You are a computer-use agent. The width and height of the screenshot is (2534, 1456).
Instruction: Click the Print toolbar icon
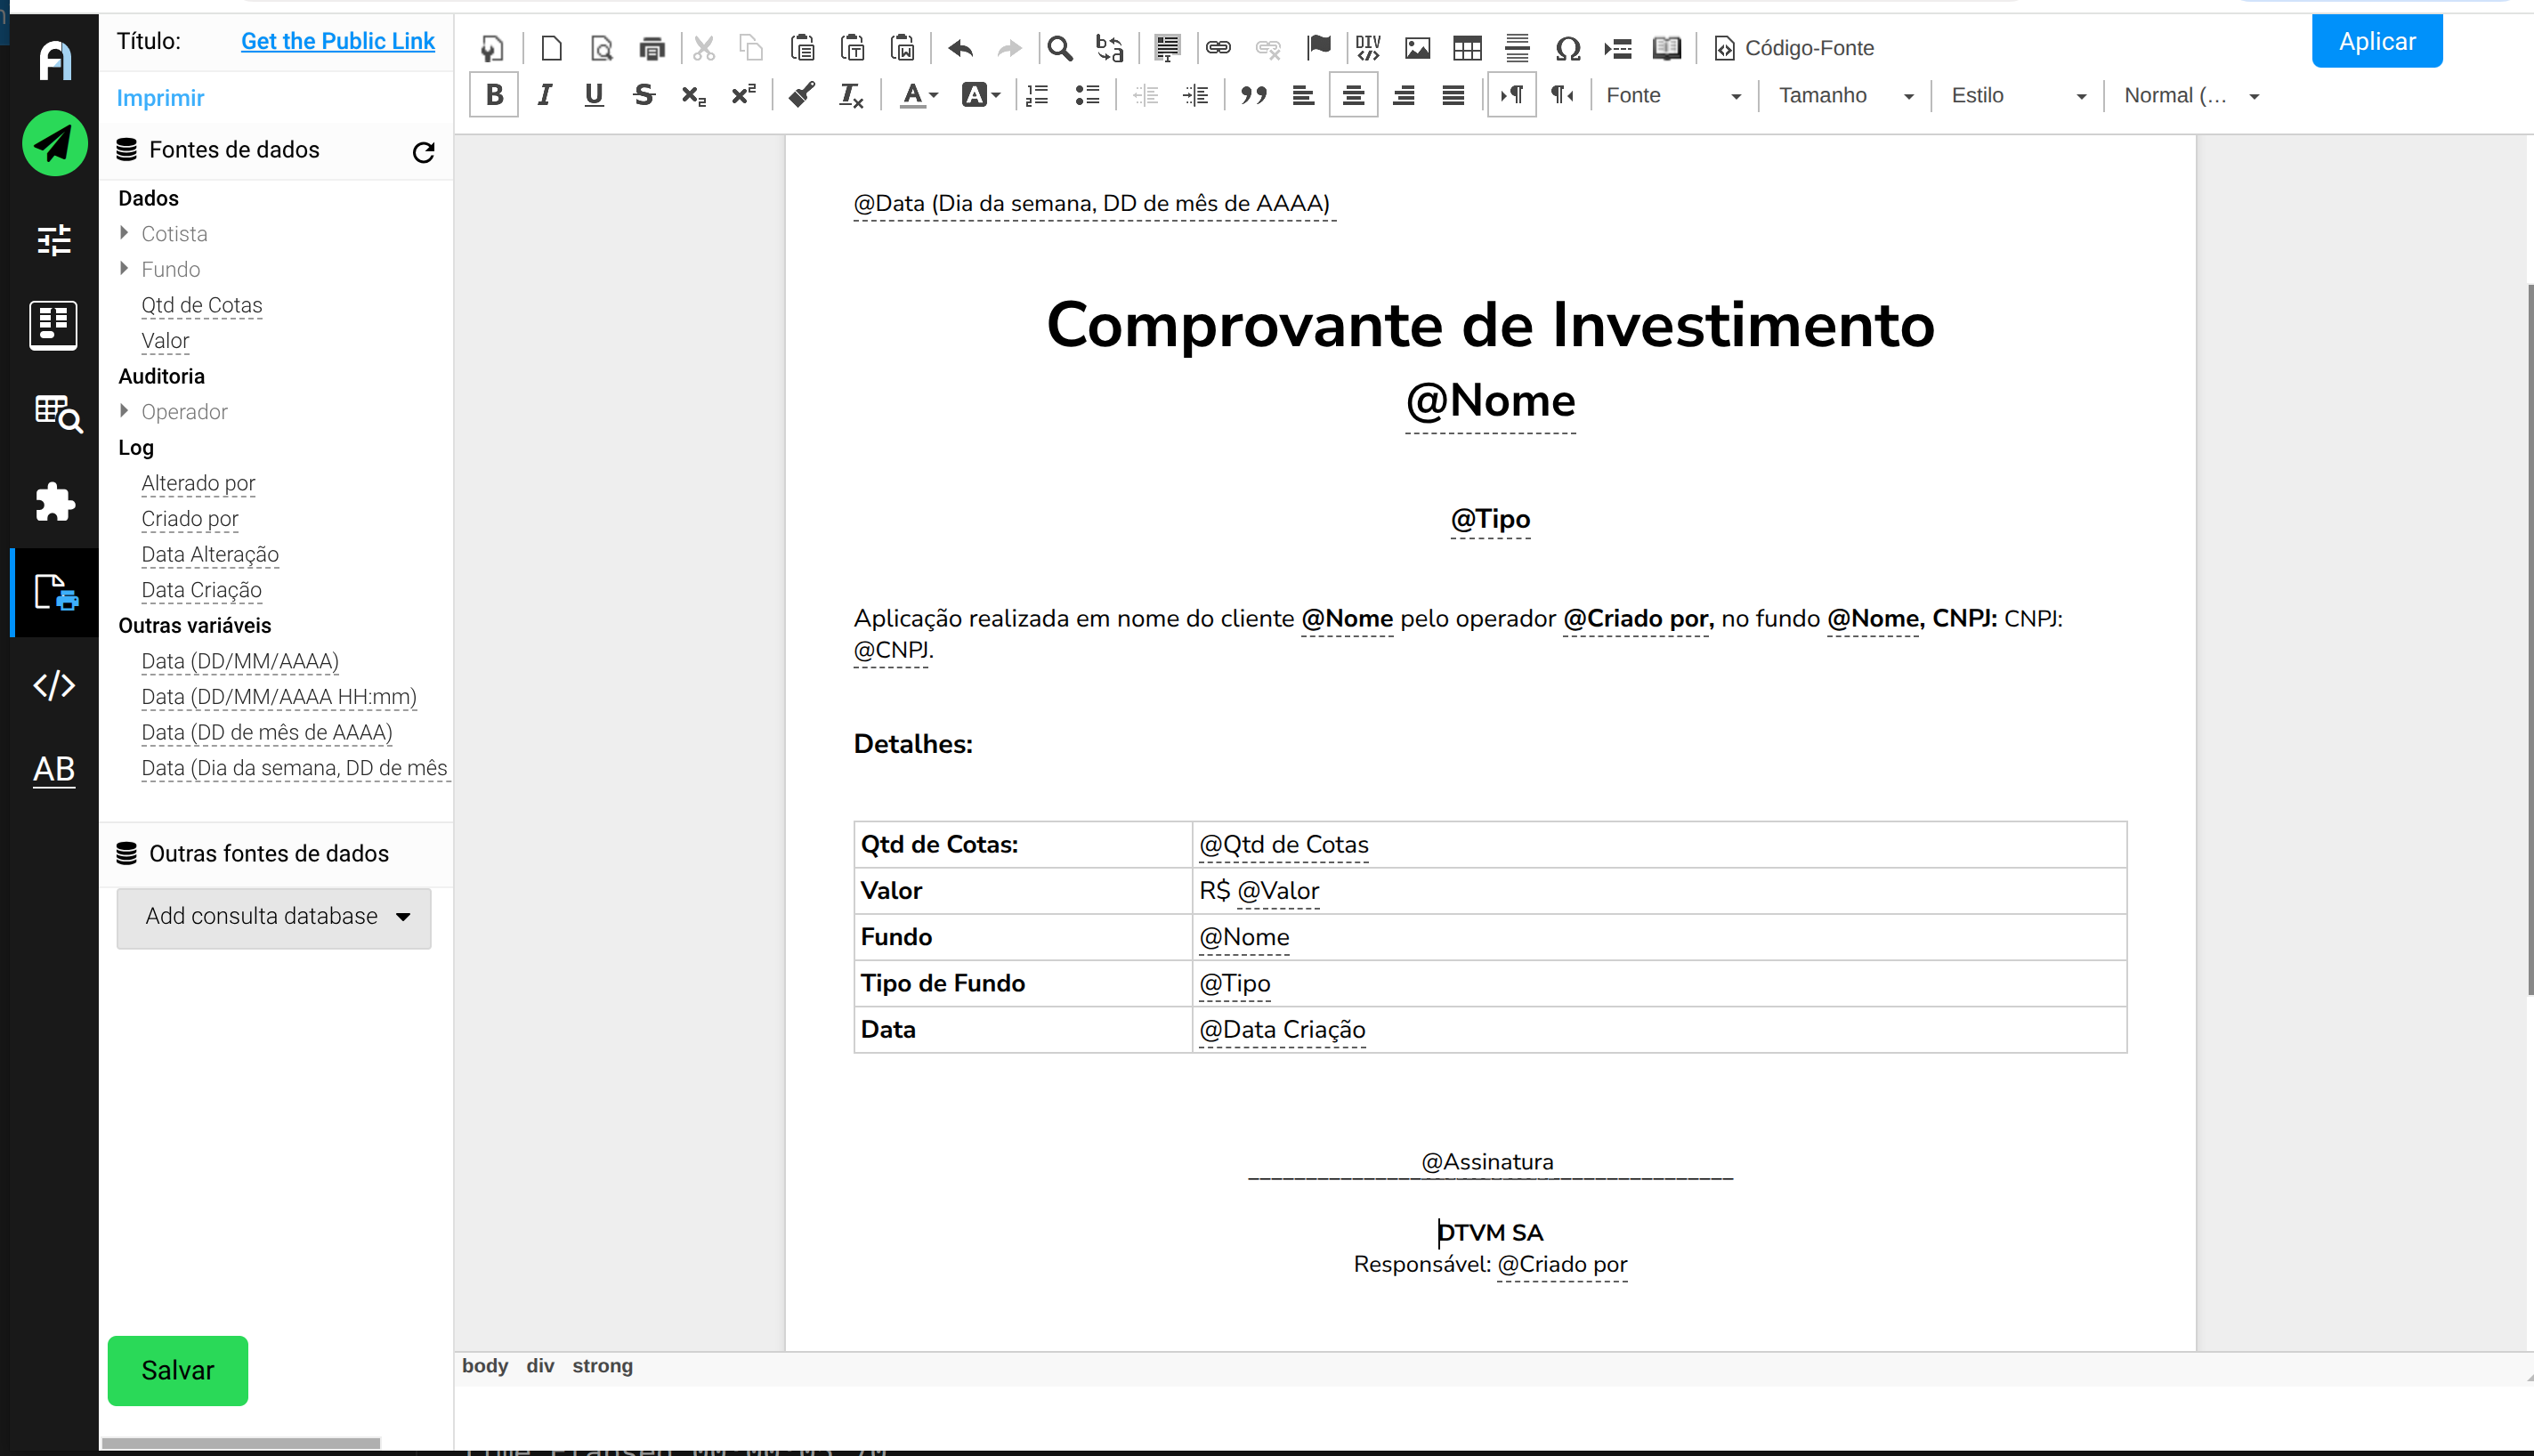(x=652, y=48)
